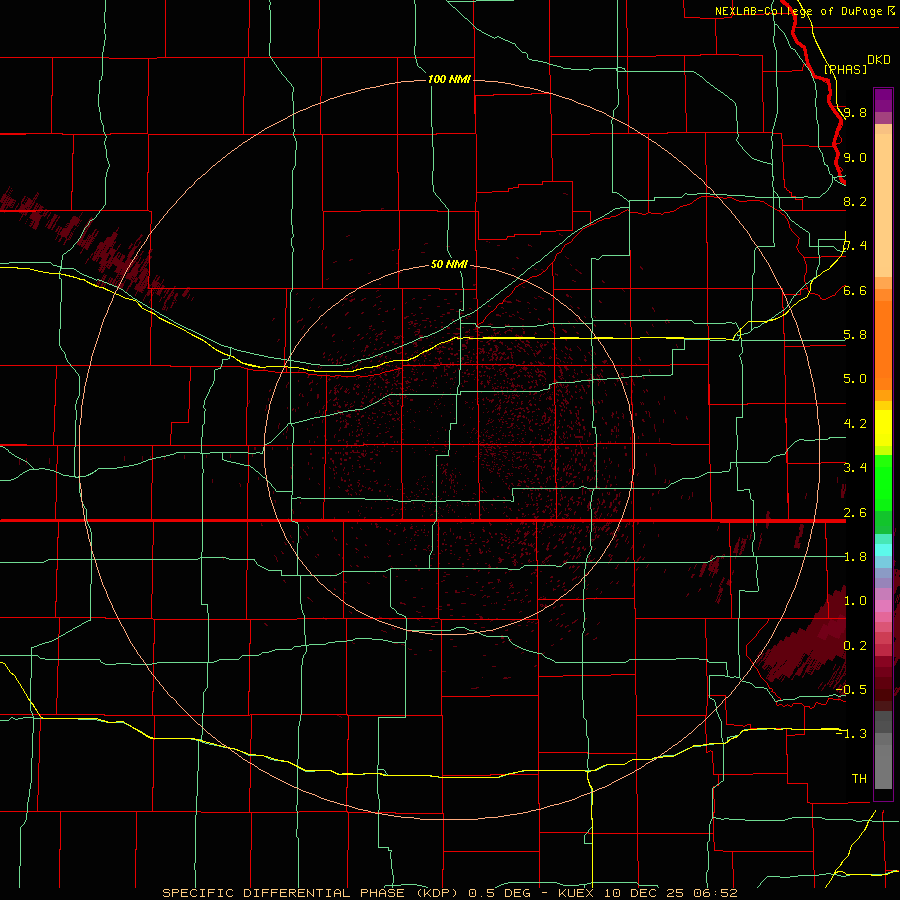Click the 50 NMI range ring label

coord(449,264)
